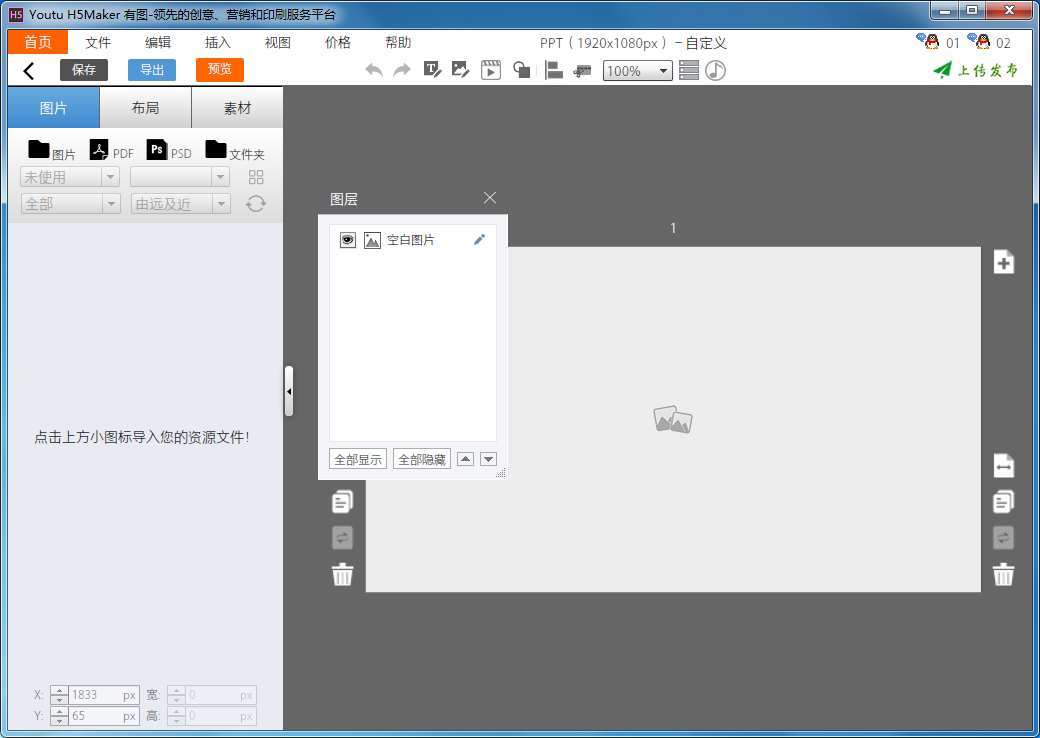This screenshot has width=1040, height=738.
Task: Click the 保存 save button
Action: tap(84, 70)
